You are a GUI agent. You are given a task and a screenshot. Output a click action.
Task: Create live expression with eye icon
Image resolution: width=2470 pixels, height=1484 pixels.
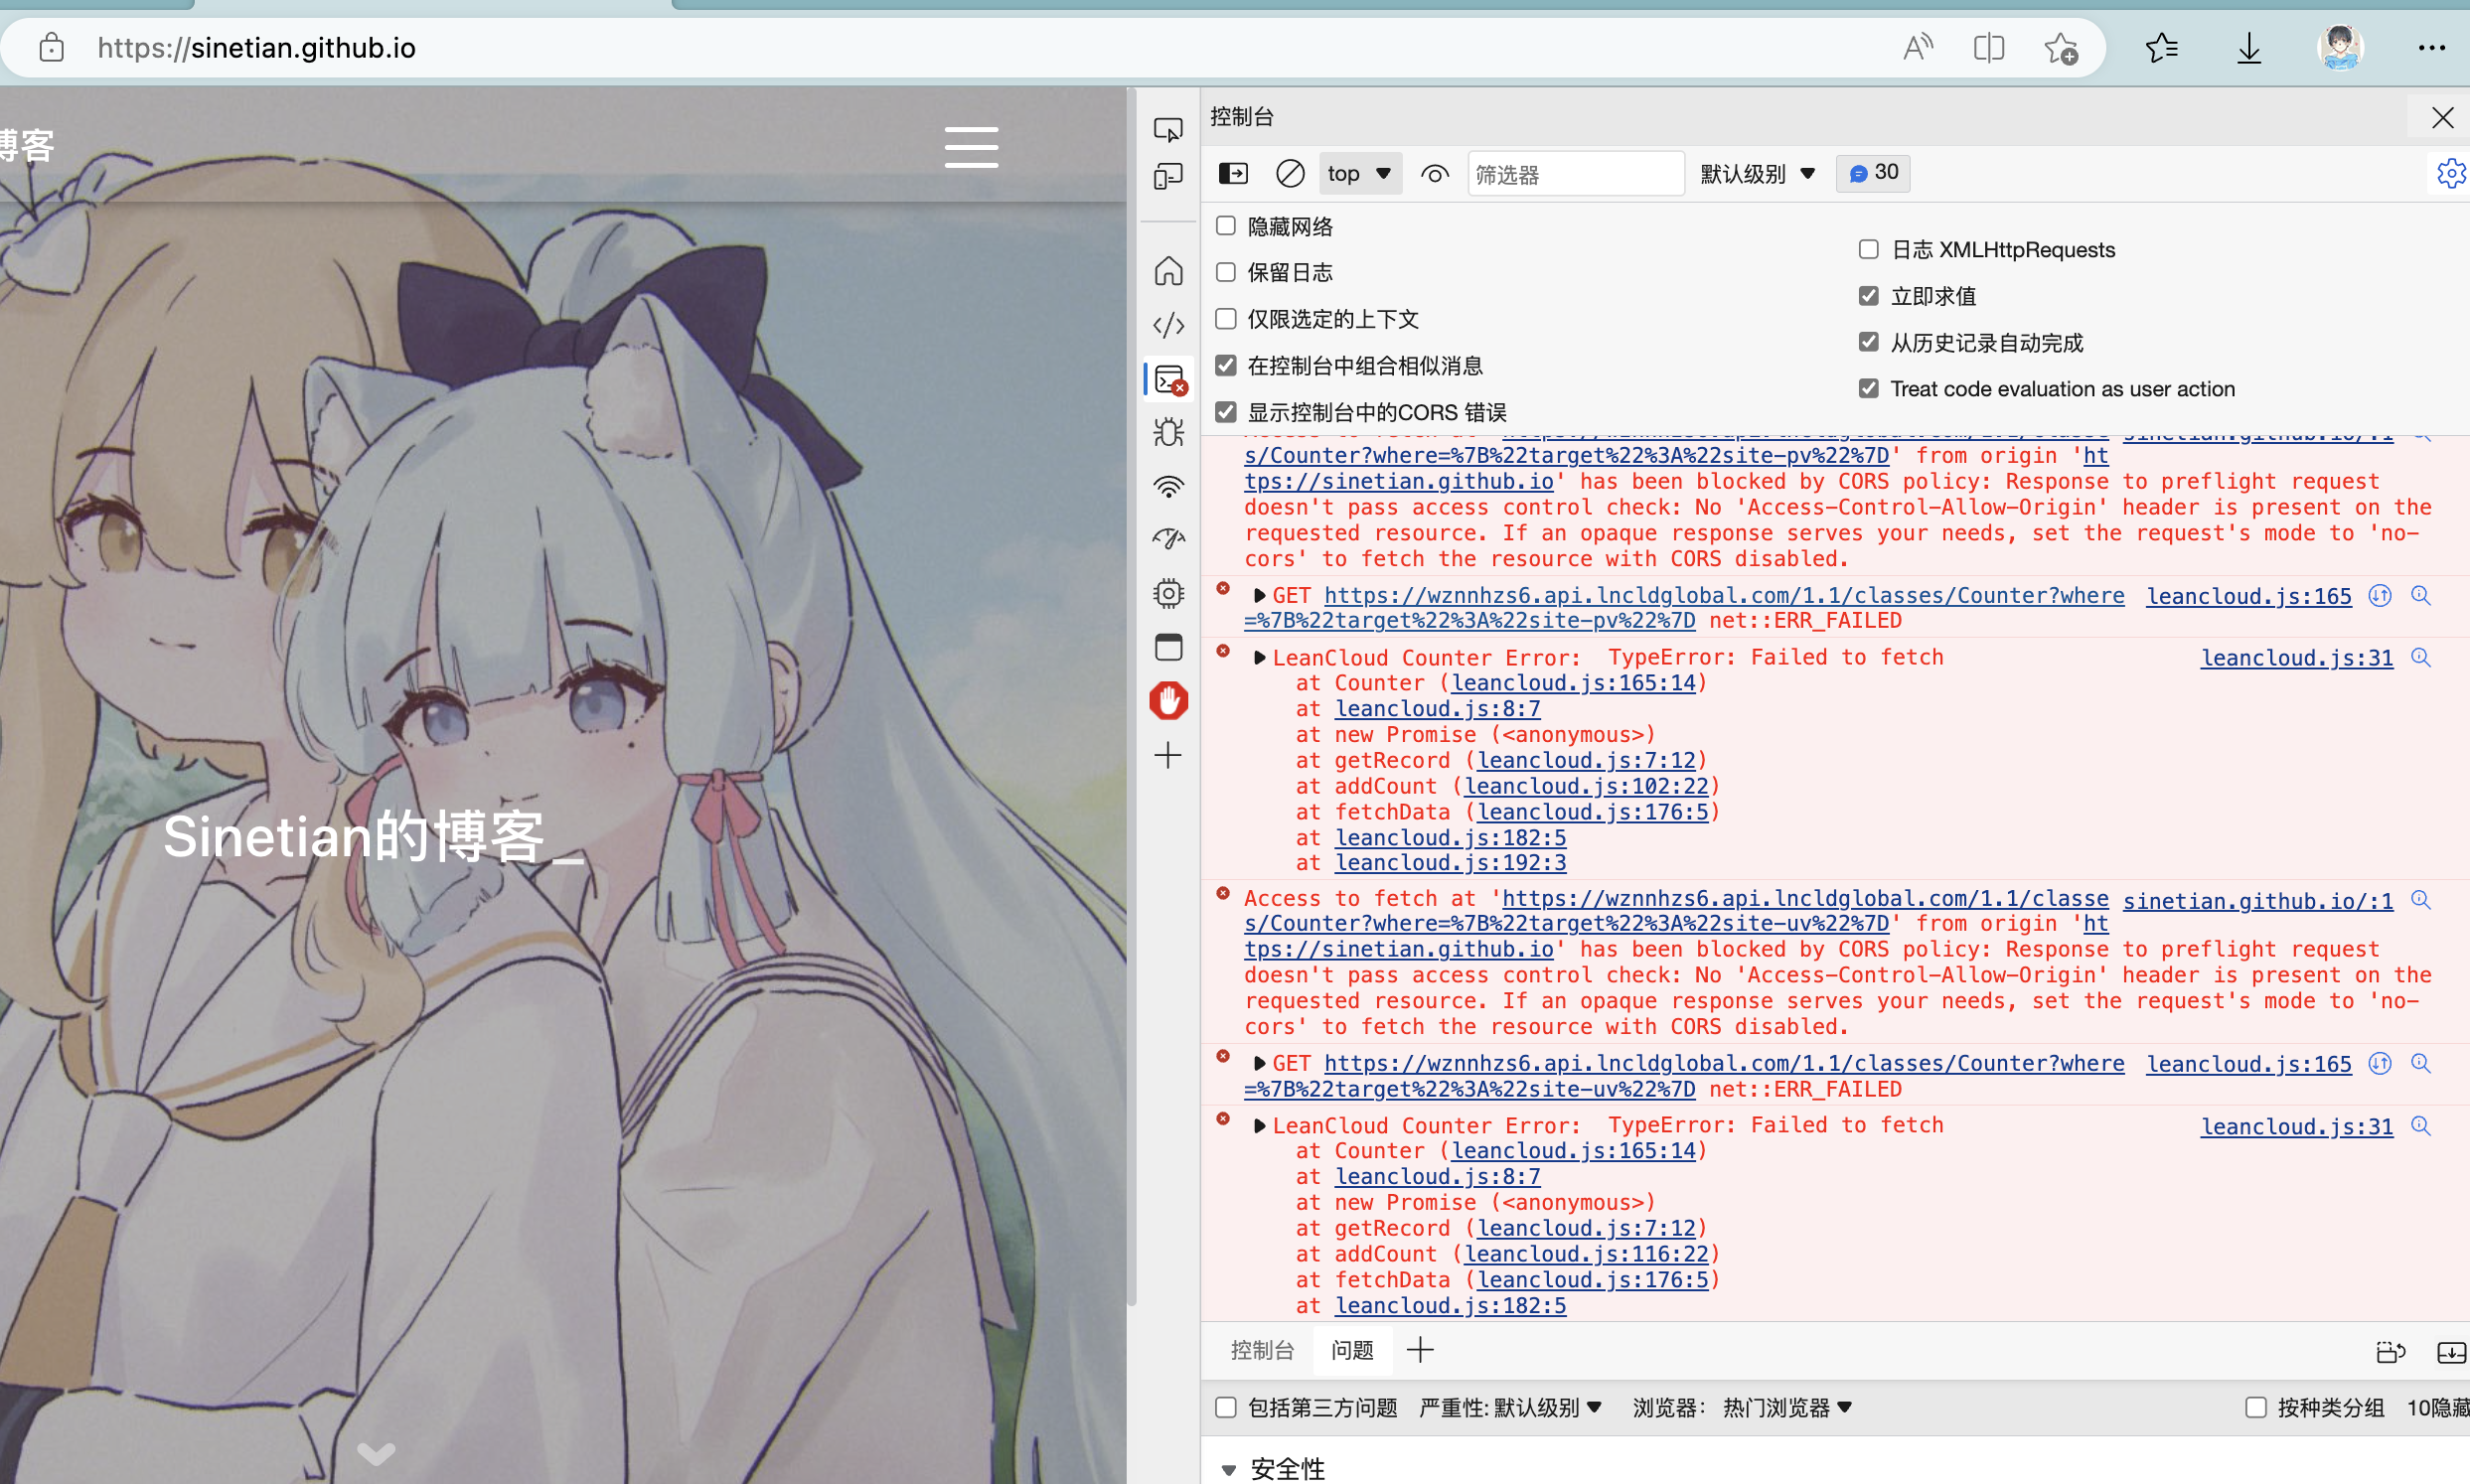1435,174
